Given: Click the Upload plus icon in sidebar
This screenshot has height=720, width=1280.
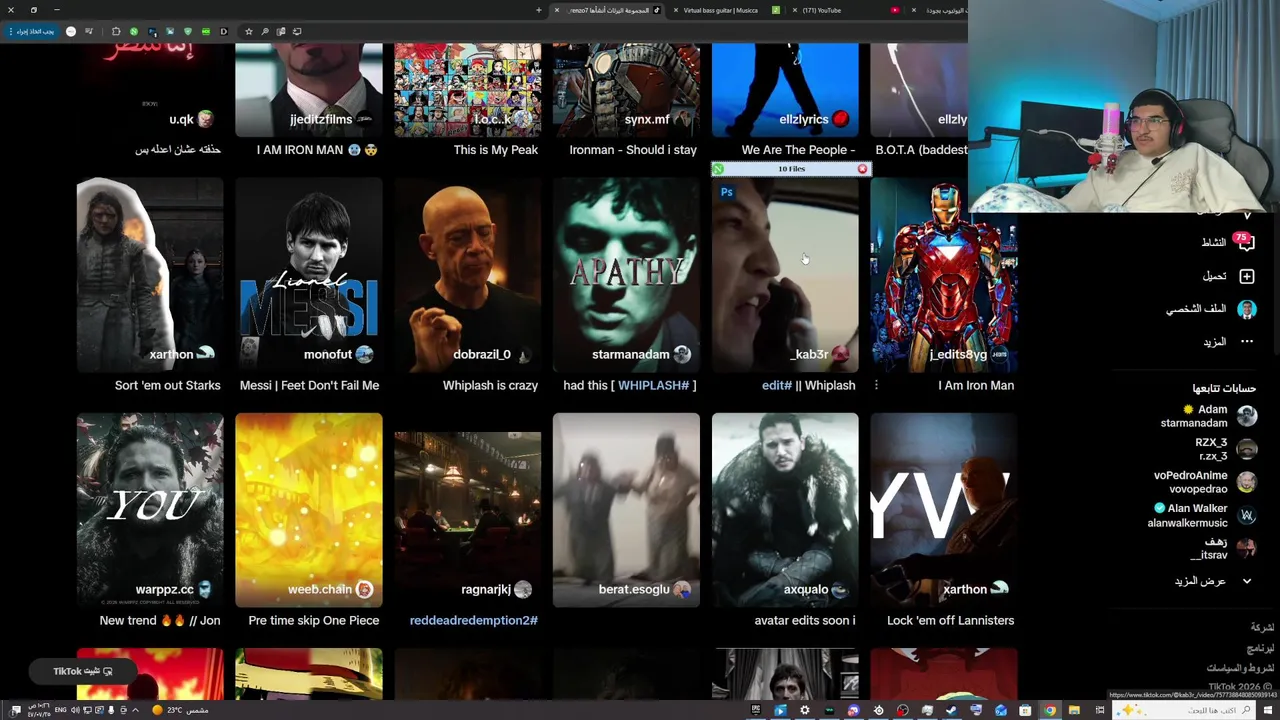Looking at the screenshot, I should 1246,276.
